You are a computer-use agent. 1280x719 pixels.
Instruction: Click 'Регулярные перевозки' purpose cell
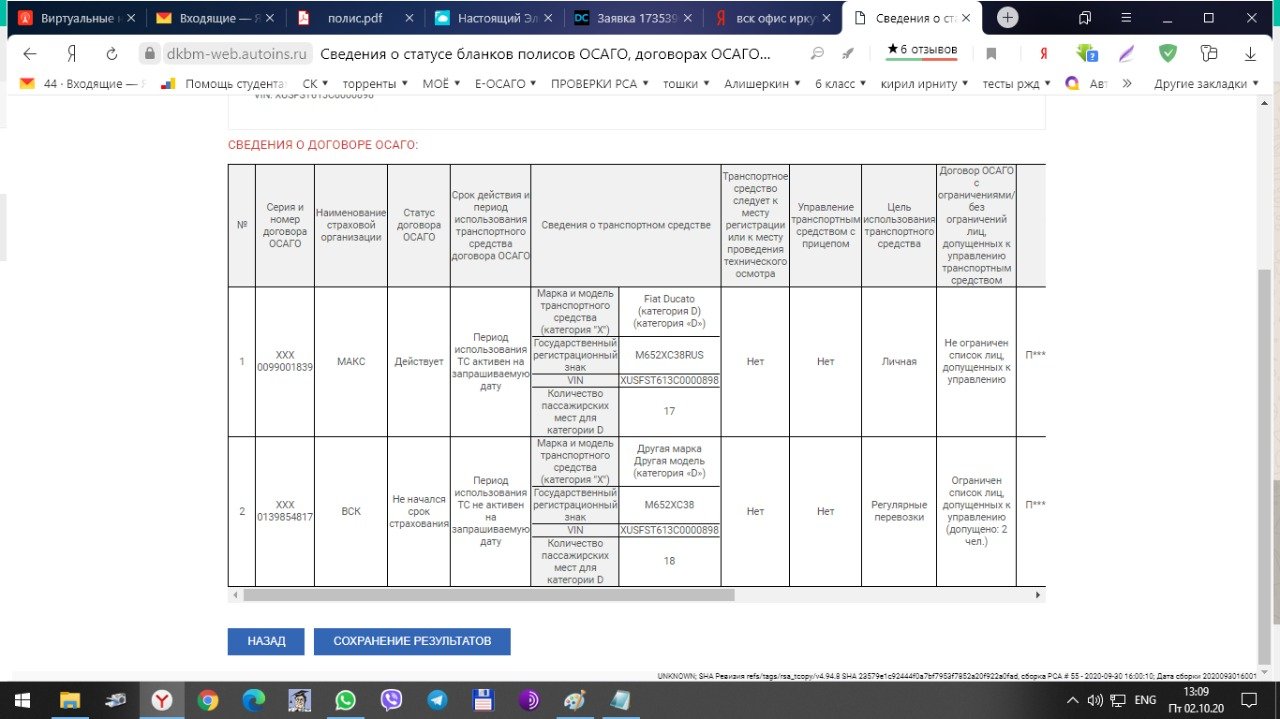[x=899, y=511]
